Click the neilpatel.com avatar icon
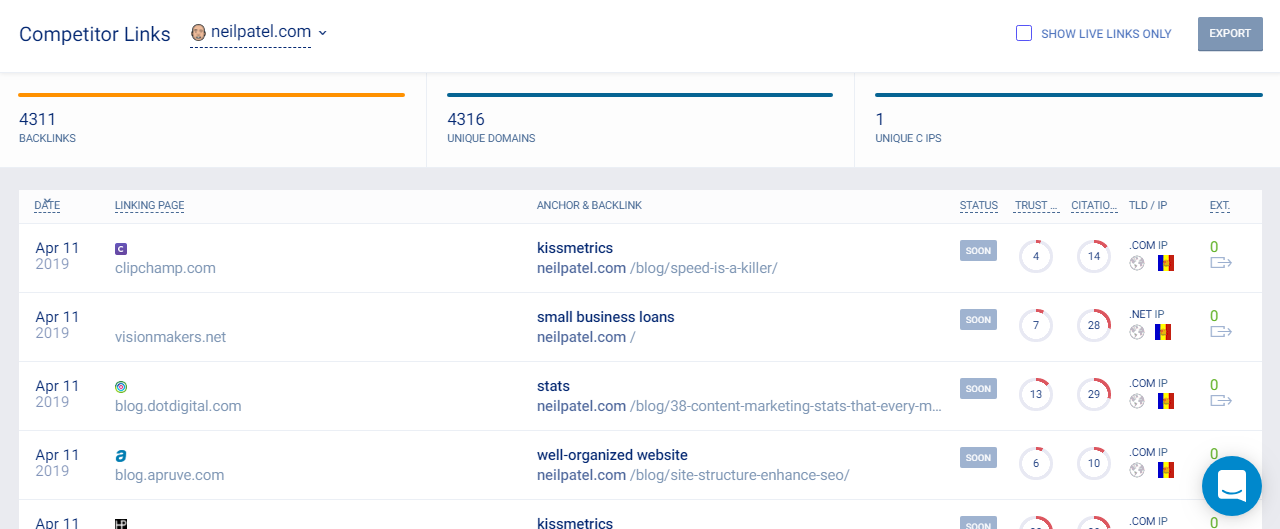The width and height of the screenshot is (1280, 529). (x=199, y=32)
